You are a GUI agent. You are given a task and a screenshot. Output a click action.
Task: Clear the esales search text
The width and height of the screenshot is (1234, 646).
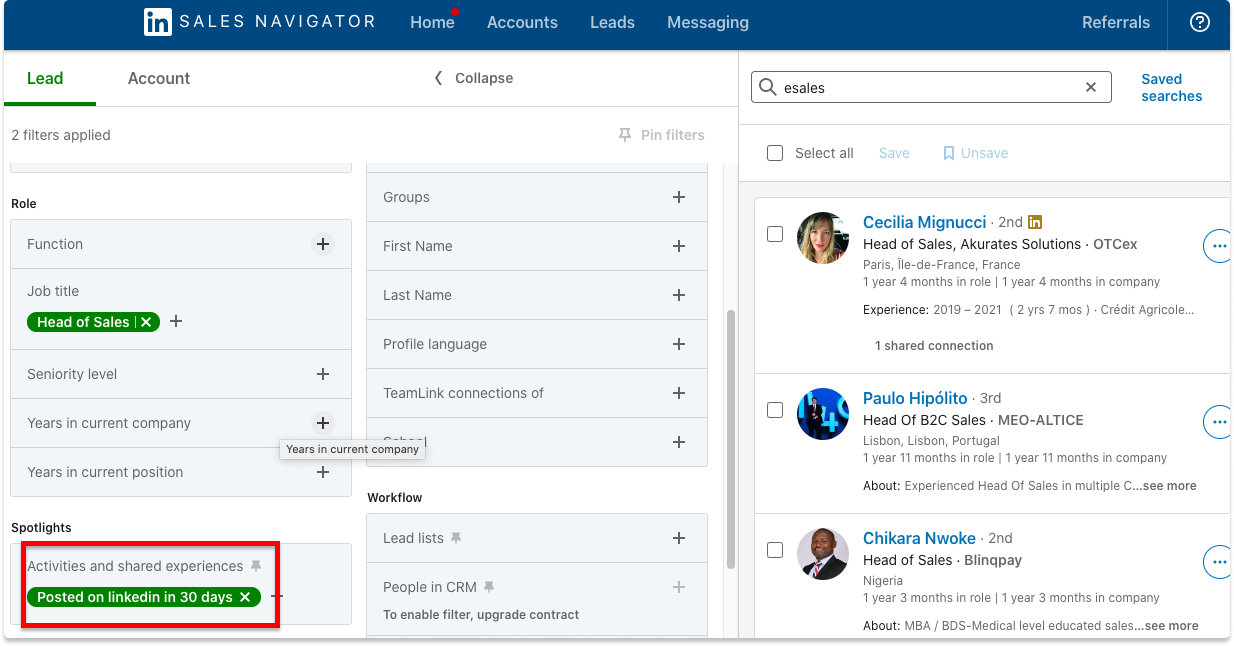click(x=1091, y=87)
